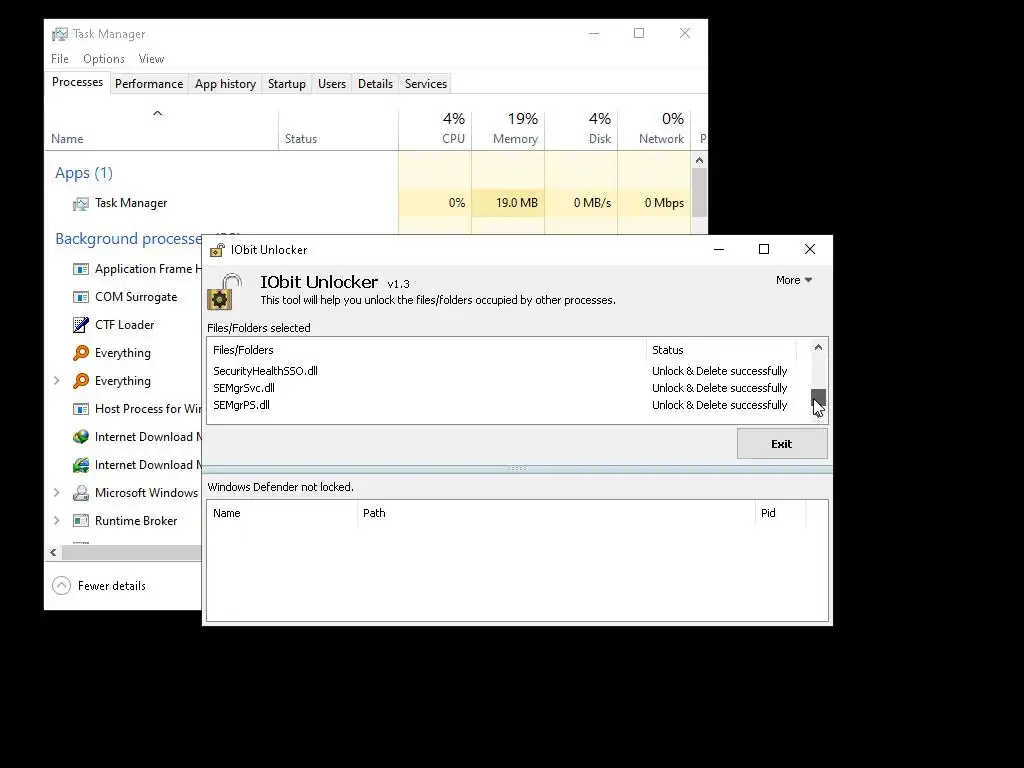Click the Task Manager app row icon
The height and width of the screenshot is (768, 1024).
(x=81, y=204)
